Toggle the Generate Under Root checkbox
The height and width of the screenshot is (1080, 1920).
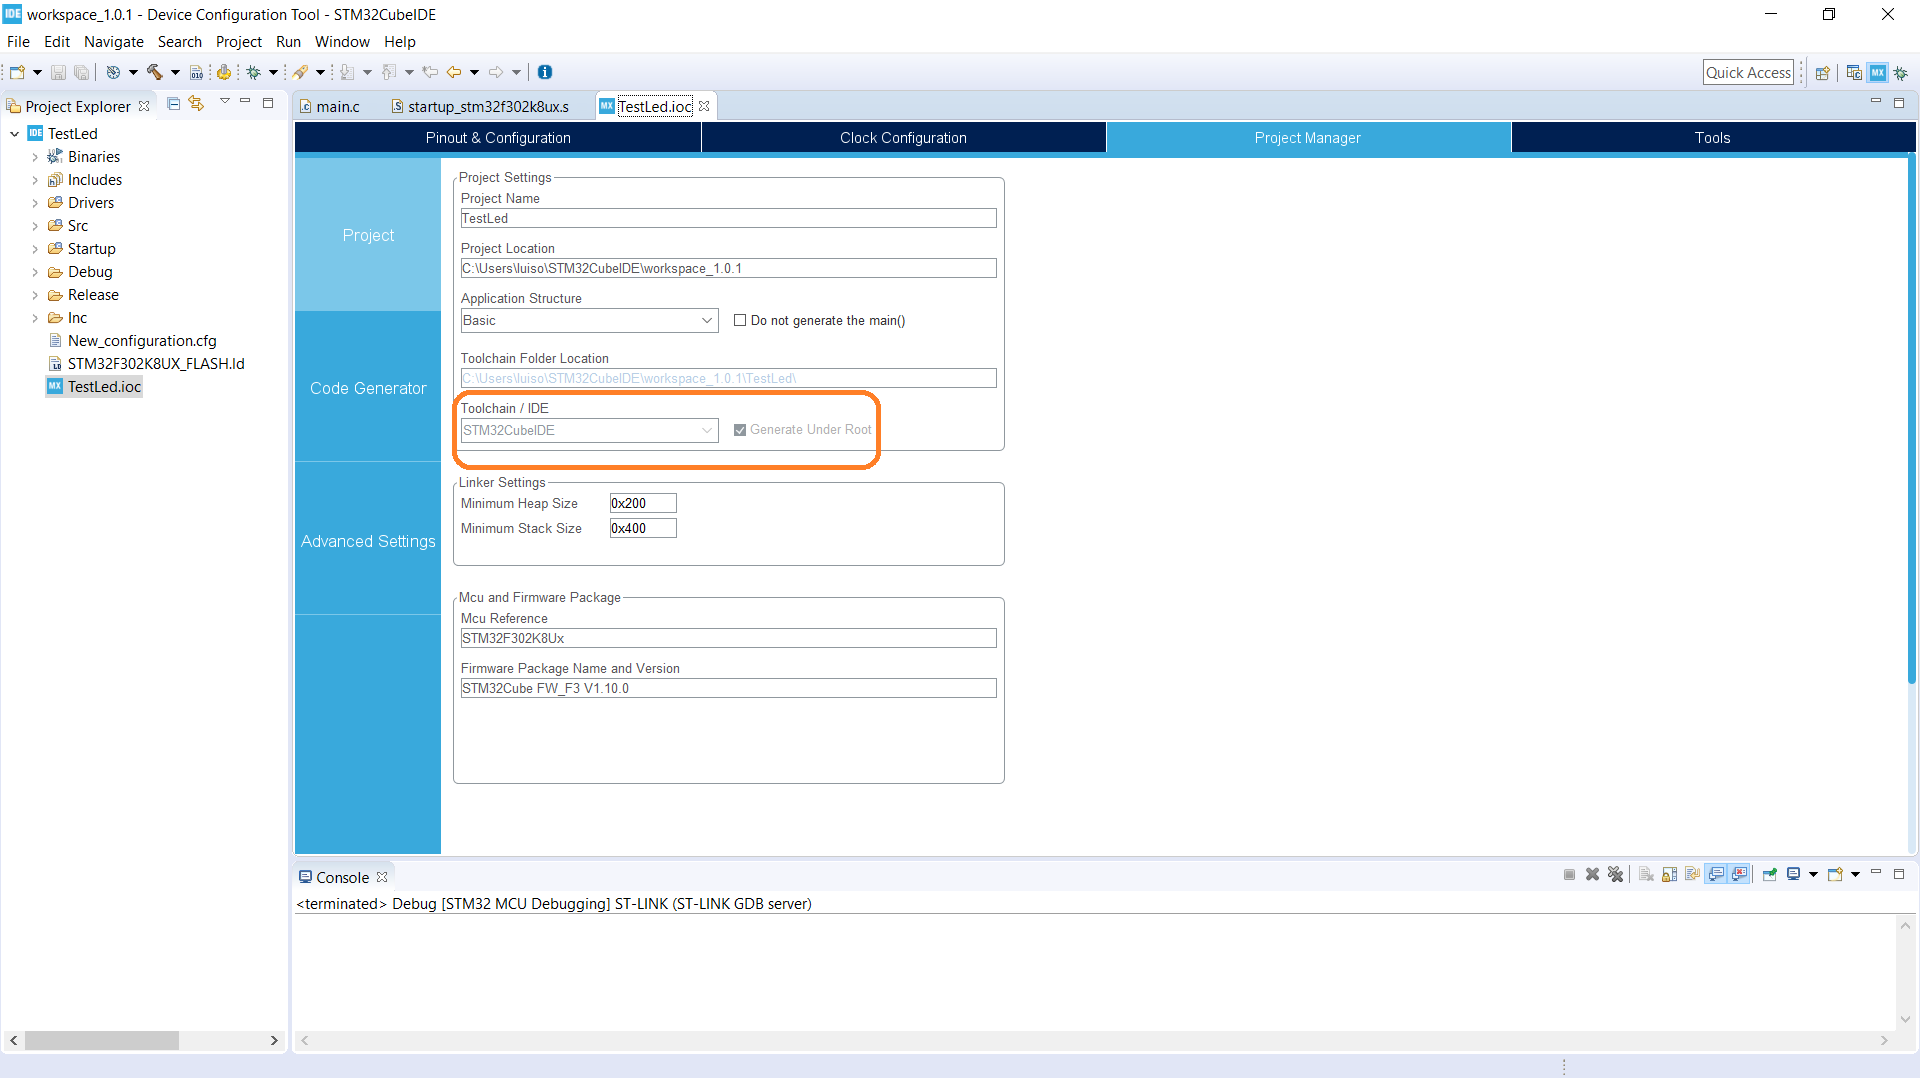coord(740,430)
